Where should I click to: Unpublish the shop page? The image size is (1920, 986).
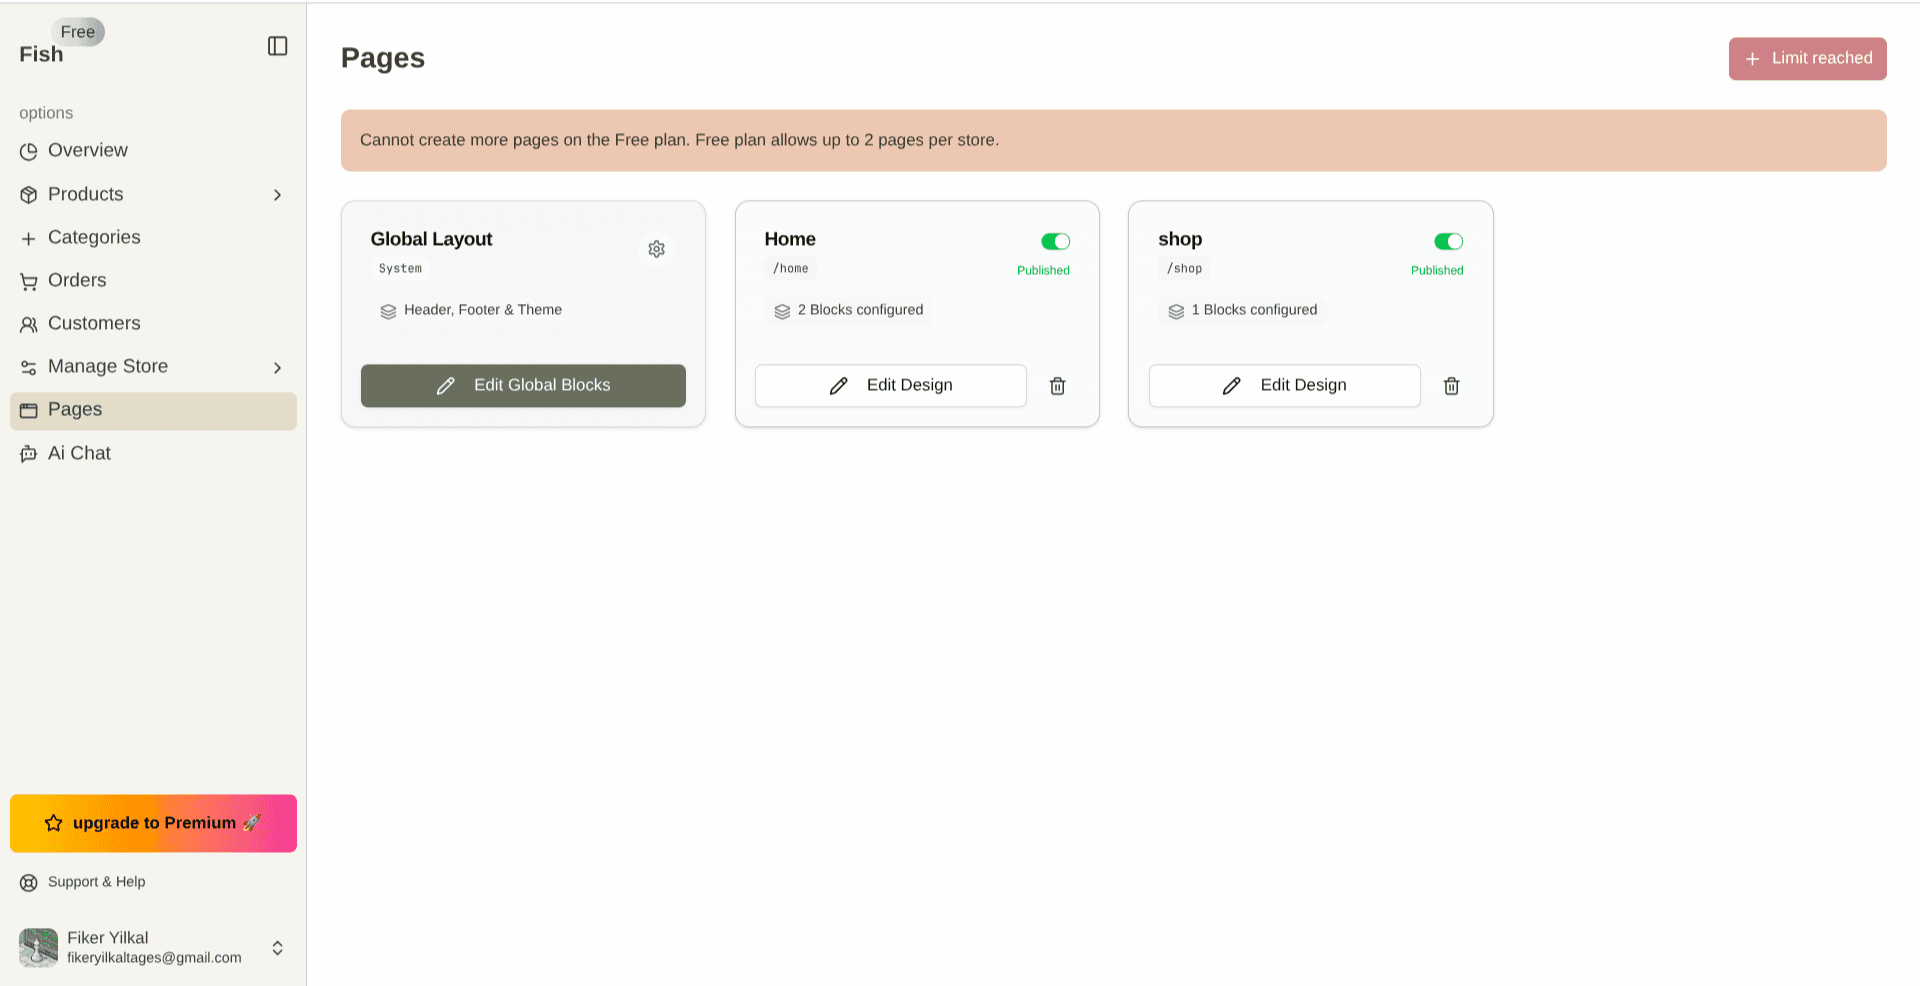tap(1449, 241)
